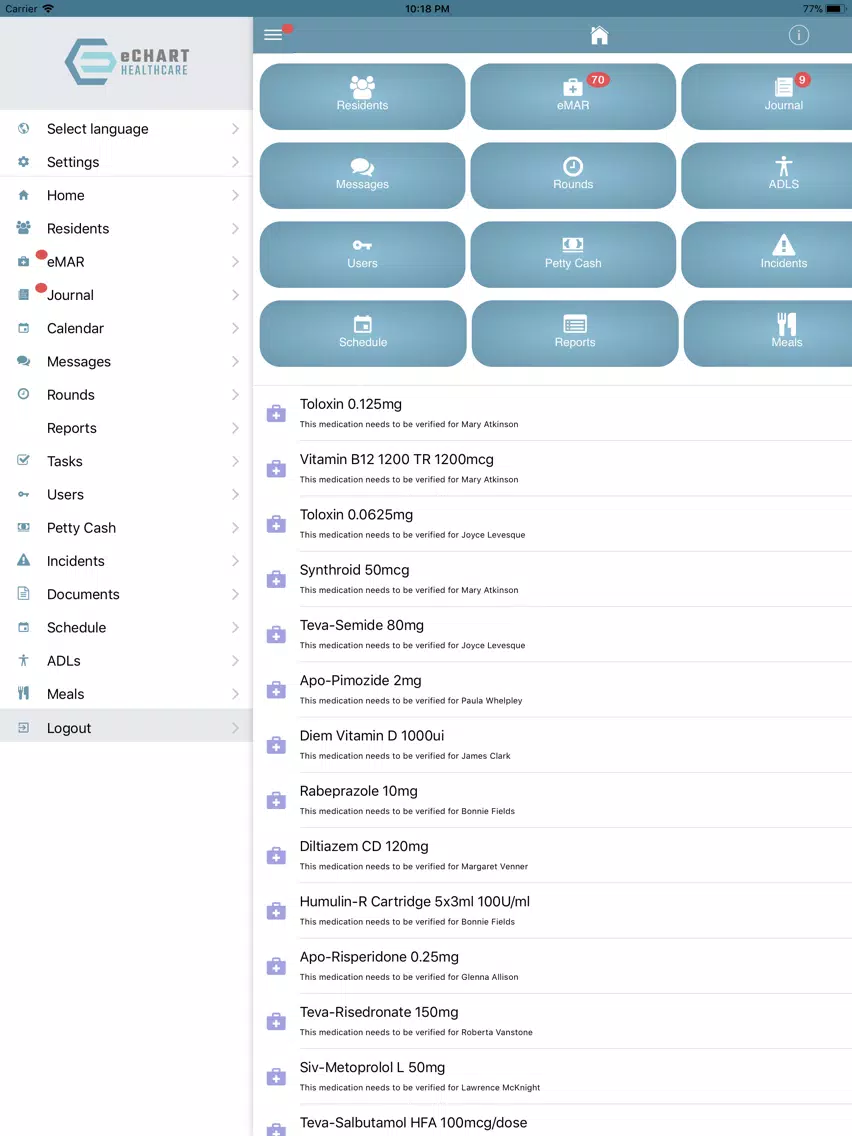Screen dimensions: 852x1136
Task: Expand Select language chevron
Action: coord(235,128)
